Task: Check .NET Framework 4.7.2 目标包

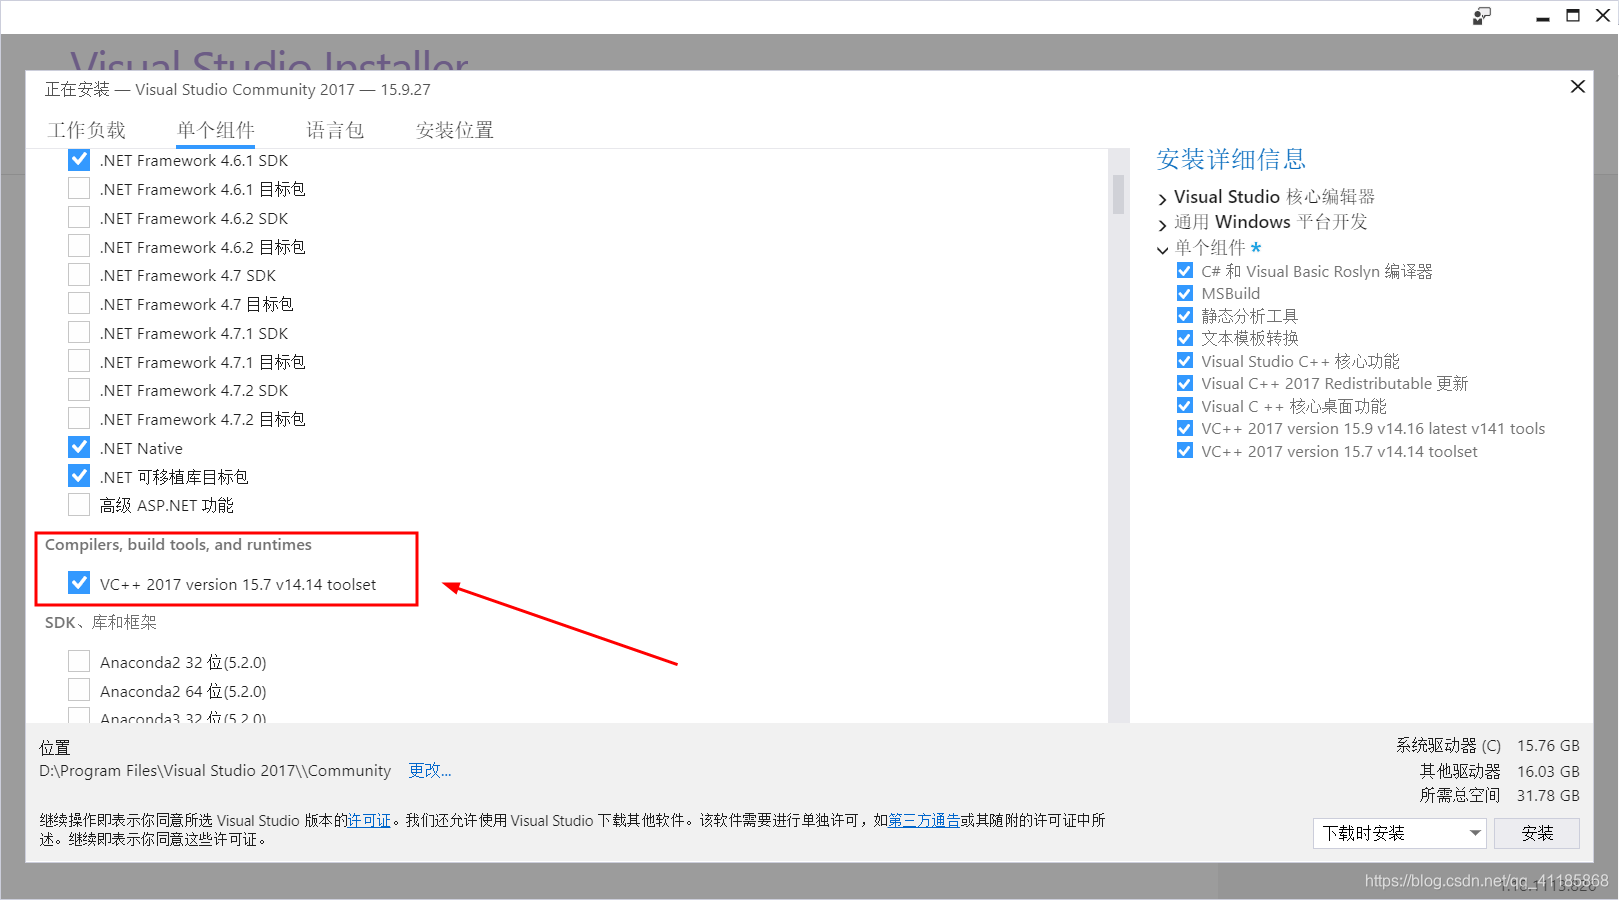Action: pos(79,419)
